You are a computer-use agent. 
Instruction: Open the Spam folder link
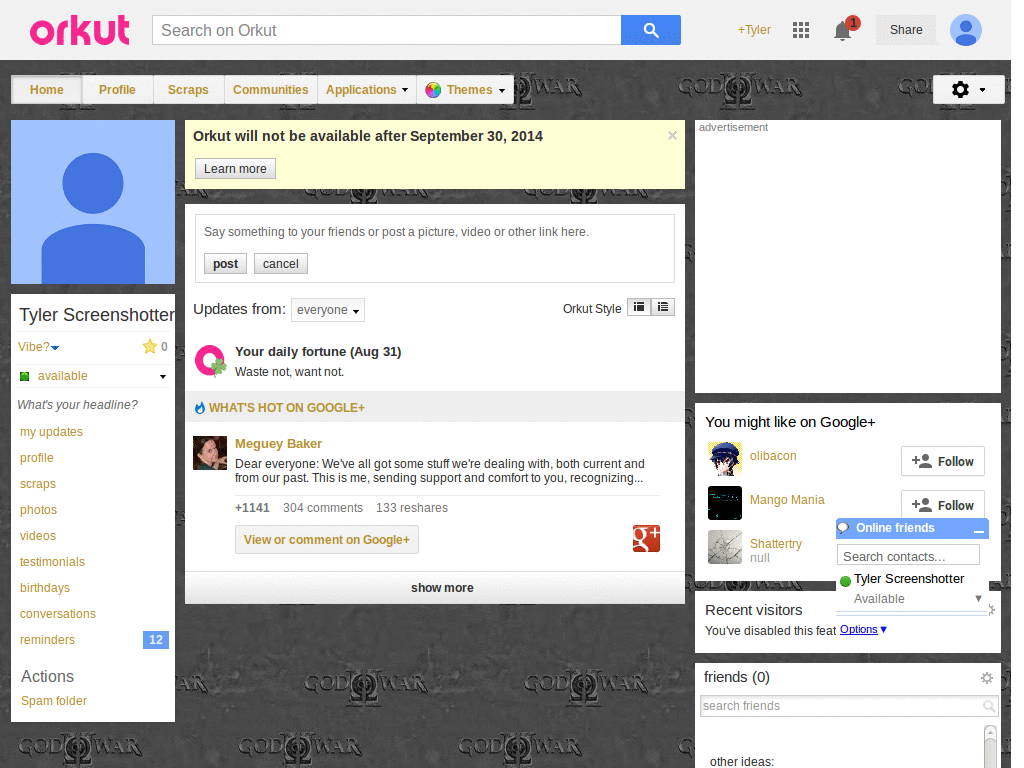pyautogui.click(x=54, y=701)
